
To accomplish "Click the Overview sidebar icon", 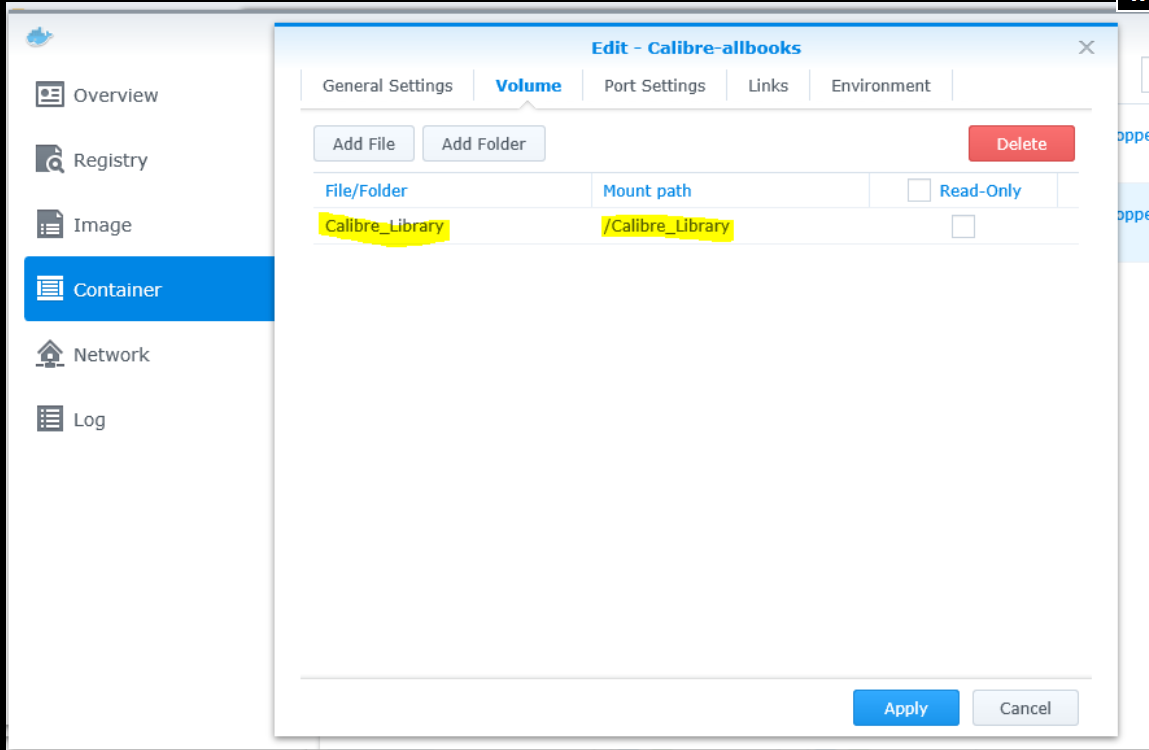I will 50,95.
